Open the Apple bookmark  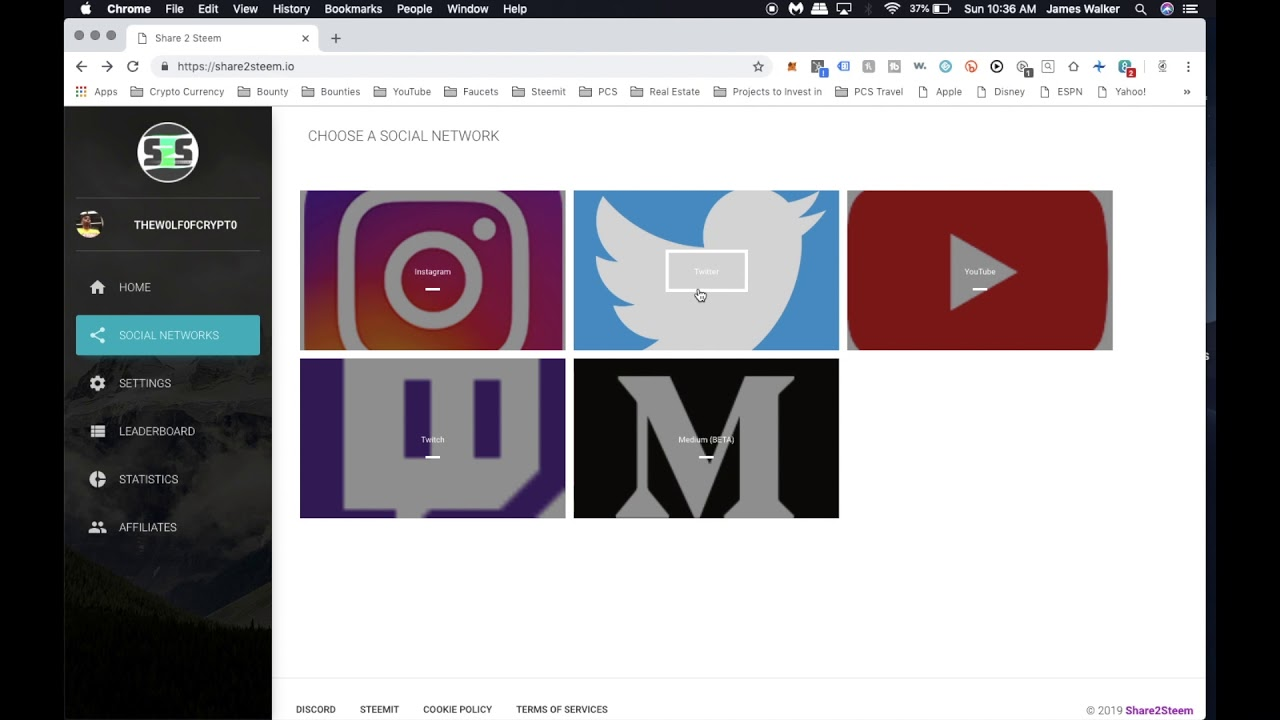click(939, 92)
